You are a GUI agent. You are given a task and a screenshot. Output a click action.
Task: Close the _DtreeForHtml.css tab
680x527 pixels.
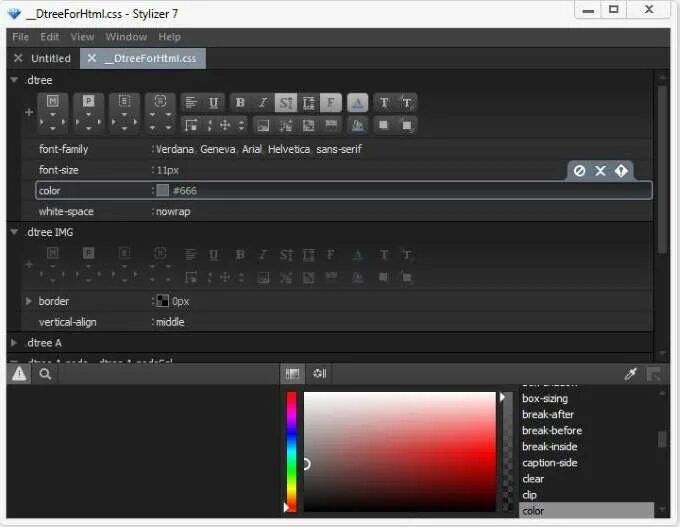(x=92, y=58)
